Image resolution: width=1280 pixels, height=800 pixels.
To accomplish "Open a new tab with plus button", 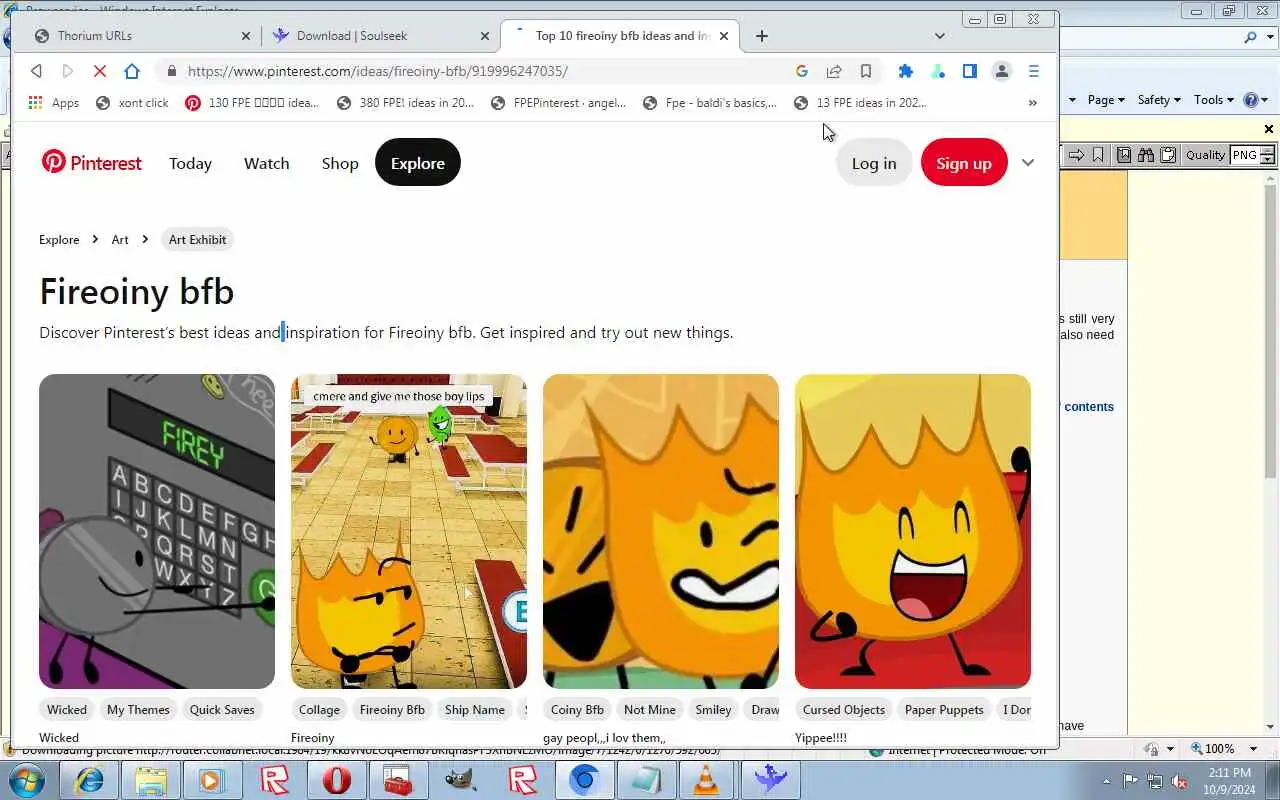I will coord(762,36).
